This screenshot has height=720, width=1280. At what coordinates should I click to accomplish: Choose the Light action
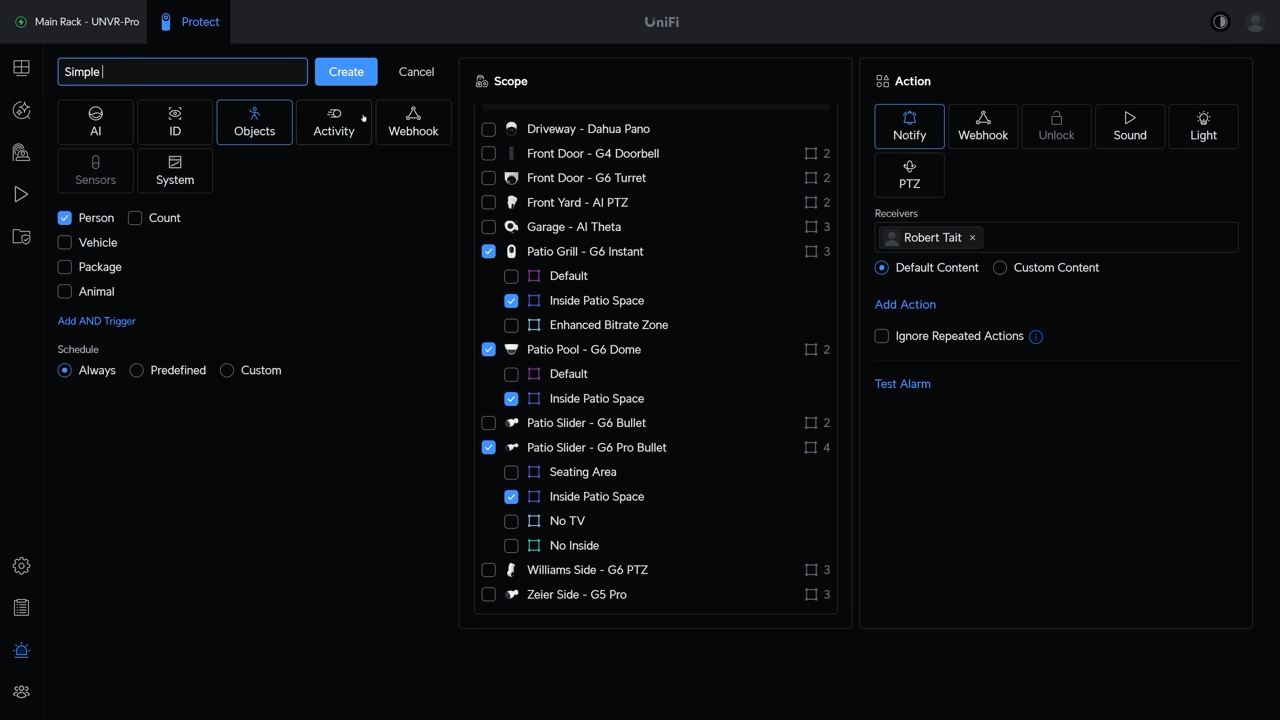(x=1203, y=126)
